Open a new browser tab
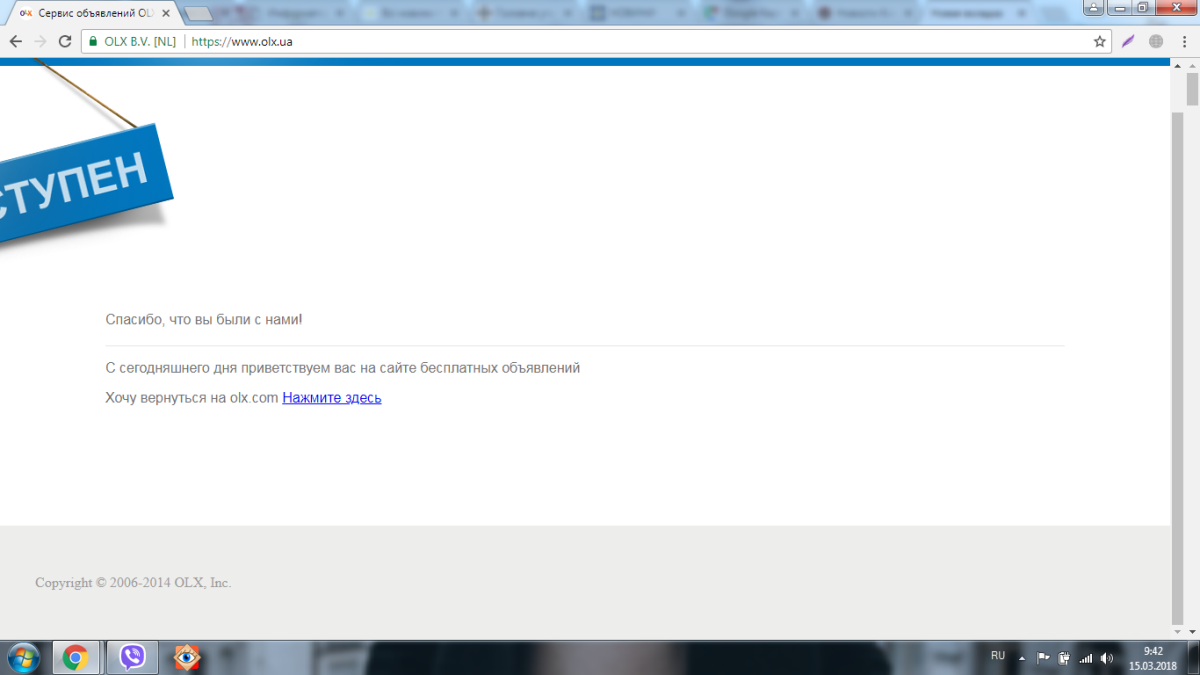This screenshot has height=675, width=1200. (x=199, y=14)
